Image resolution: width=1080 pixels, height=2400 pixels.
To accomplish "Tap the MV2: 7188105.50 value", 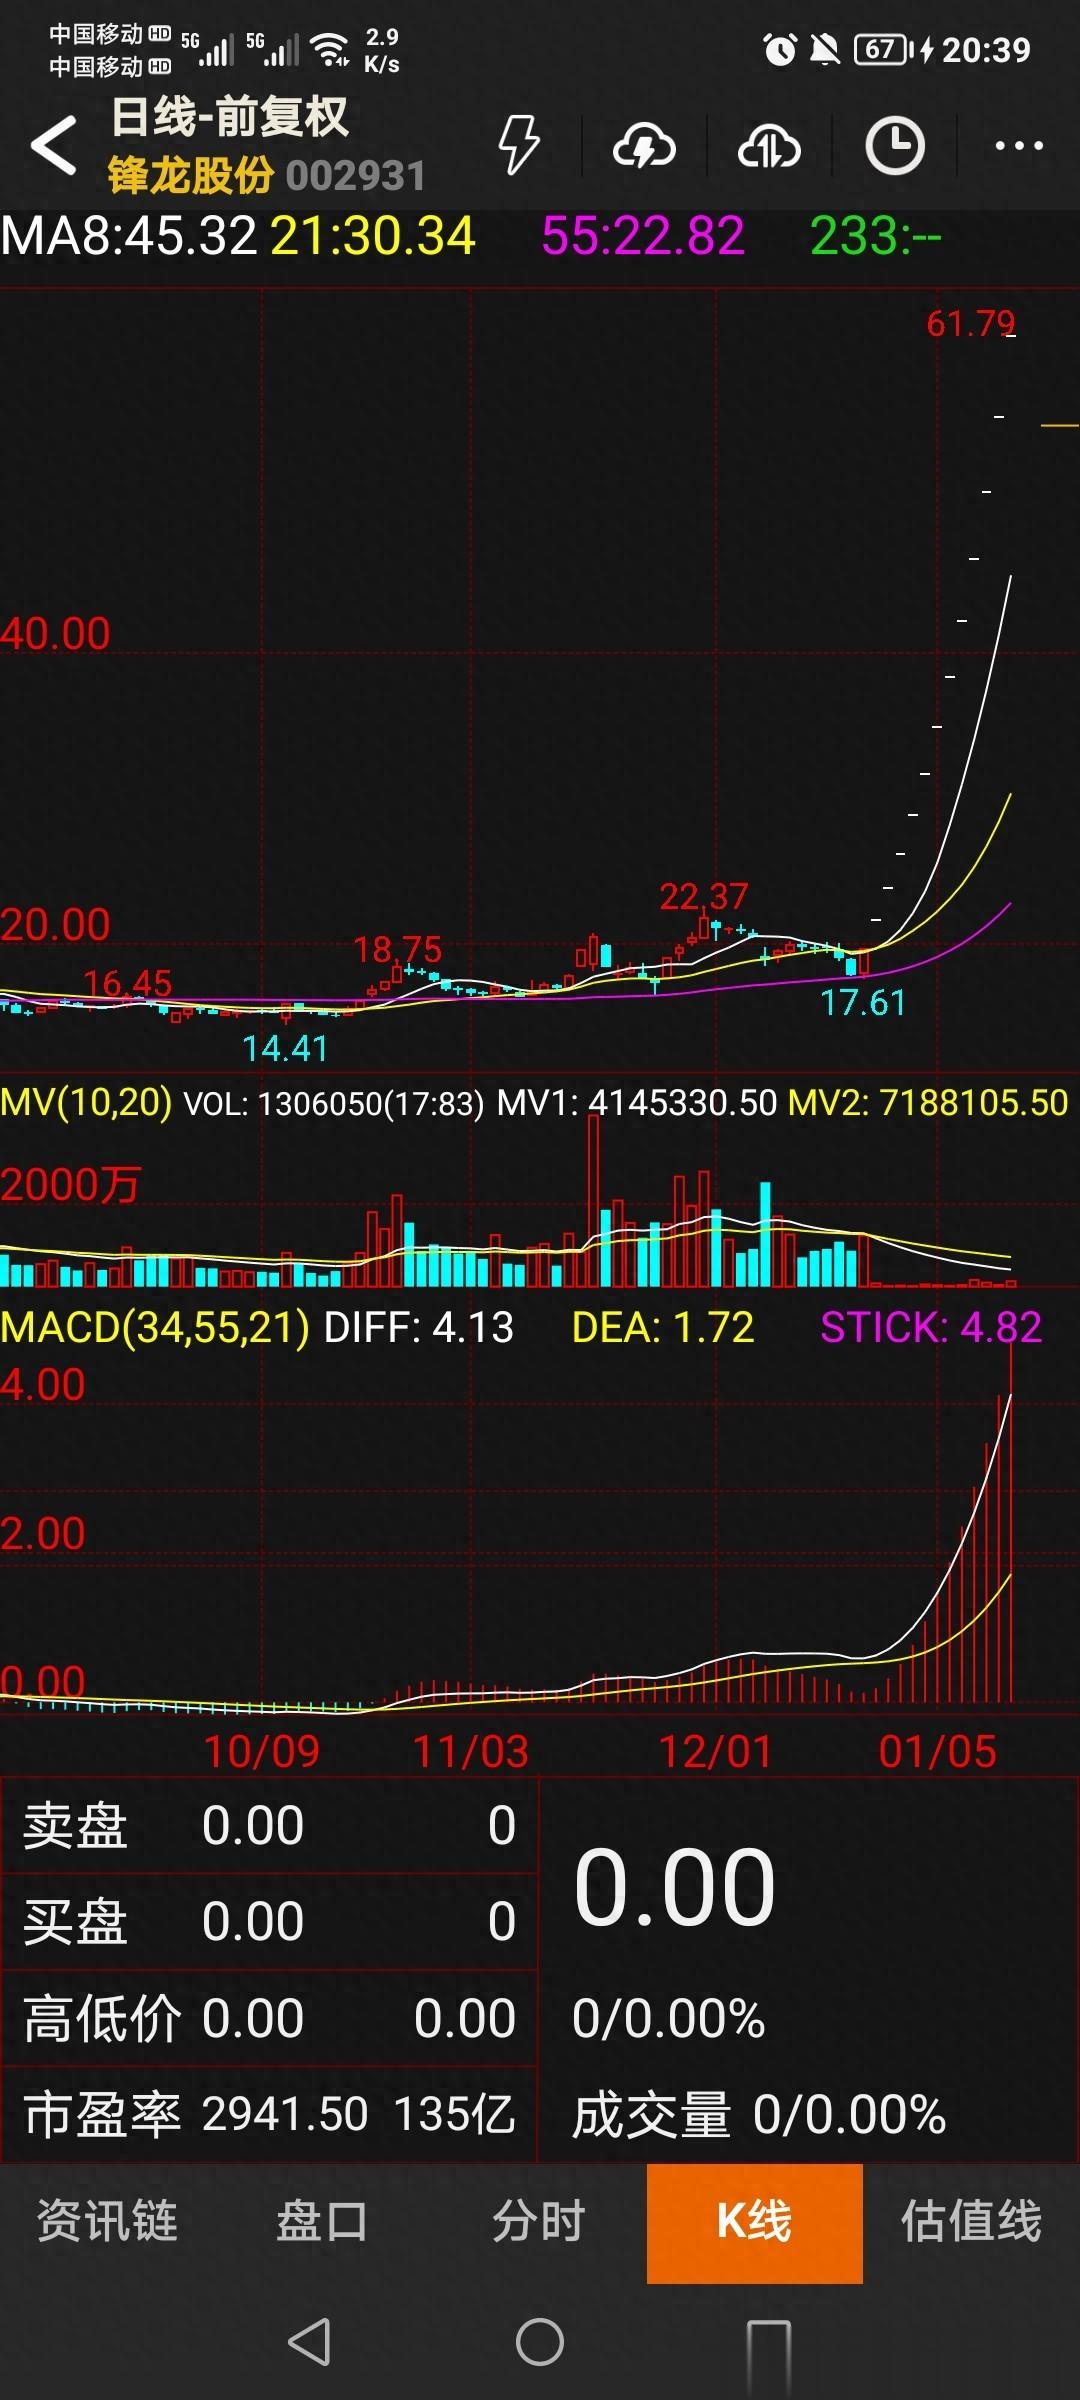I will (x=929, y=1103).
